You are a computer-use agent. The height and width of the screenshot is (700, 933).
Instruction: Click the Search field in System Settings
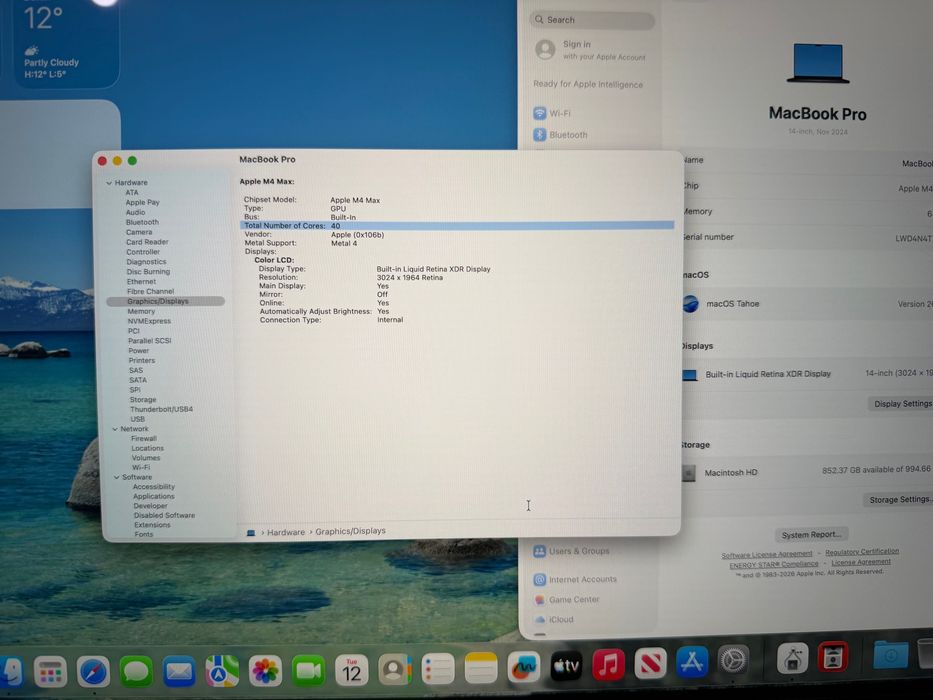click(592, 20)
